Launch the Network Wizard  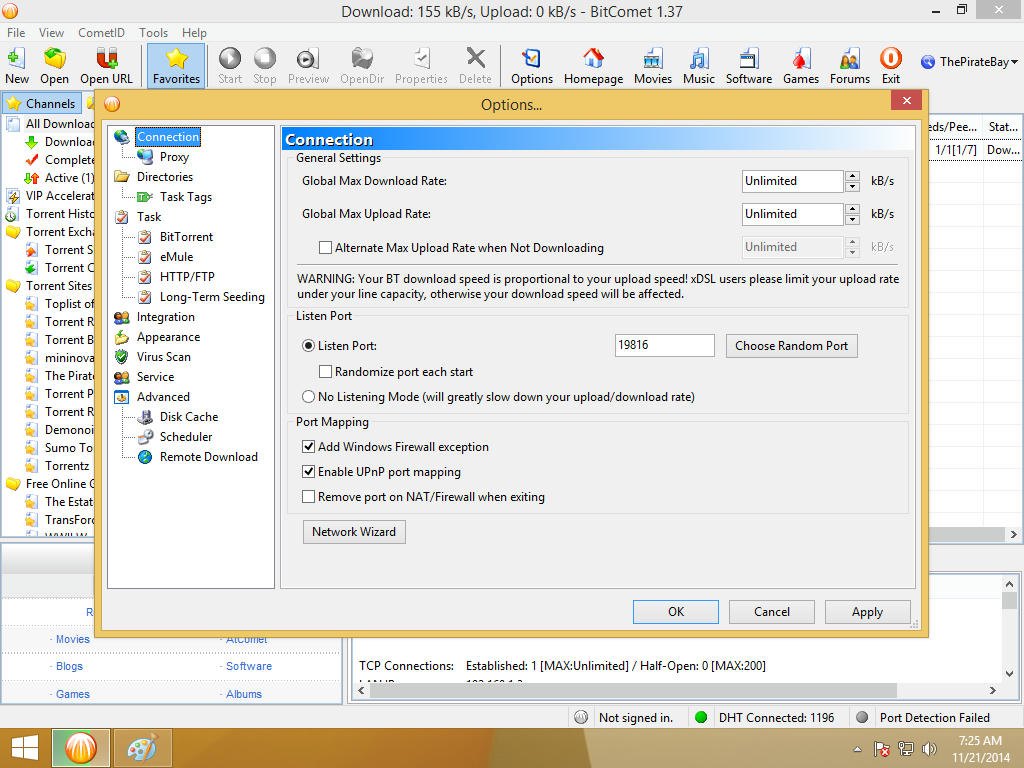[354, 532]
